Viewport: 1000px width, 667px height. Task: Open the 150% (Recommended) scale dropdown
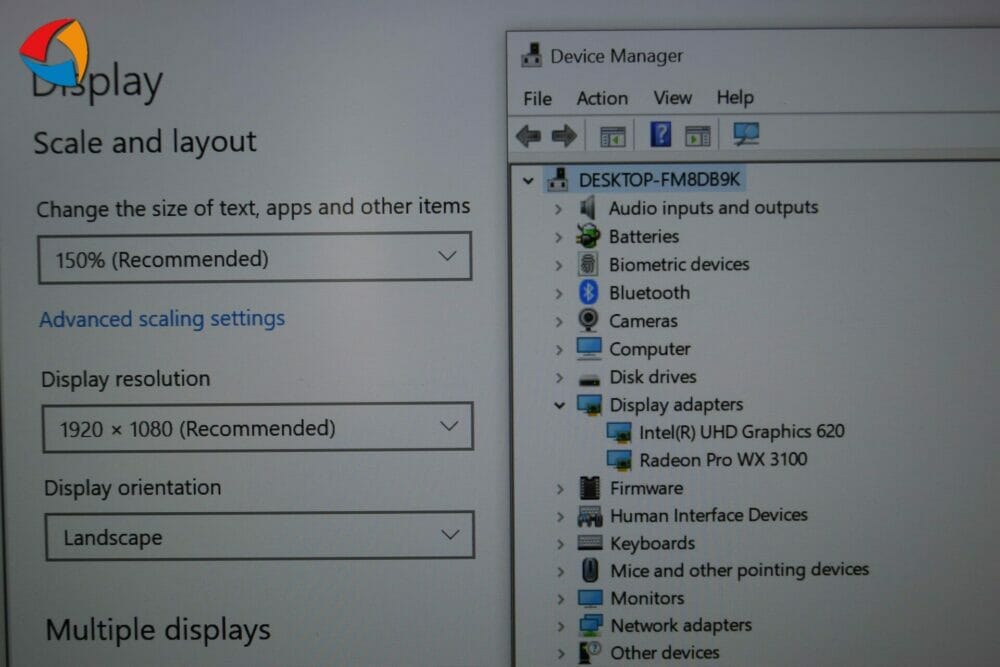(x=254, y=258)
